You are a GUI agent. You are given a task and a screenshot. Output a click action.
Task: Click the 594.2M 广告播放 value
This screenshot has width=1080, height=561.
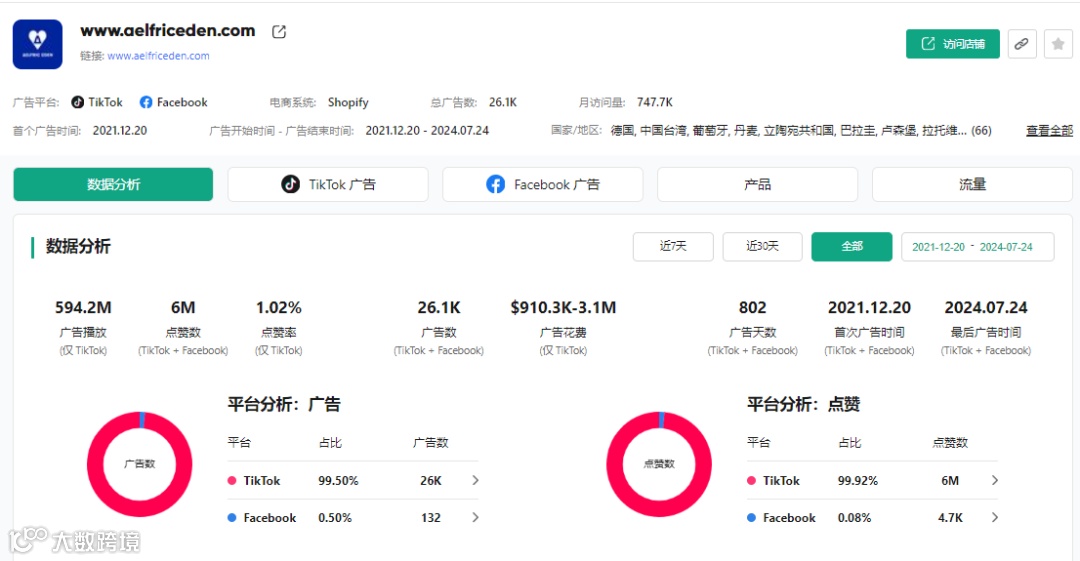[83, 307]
